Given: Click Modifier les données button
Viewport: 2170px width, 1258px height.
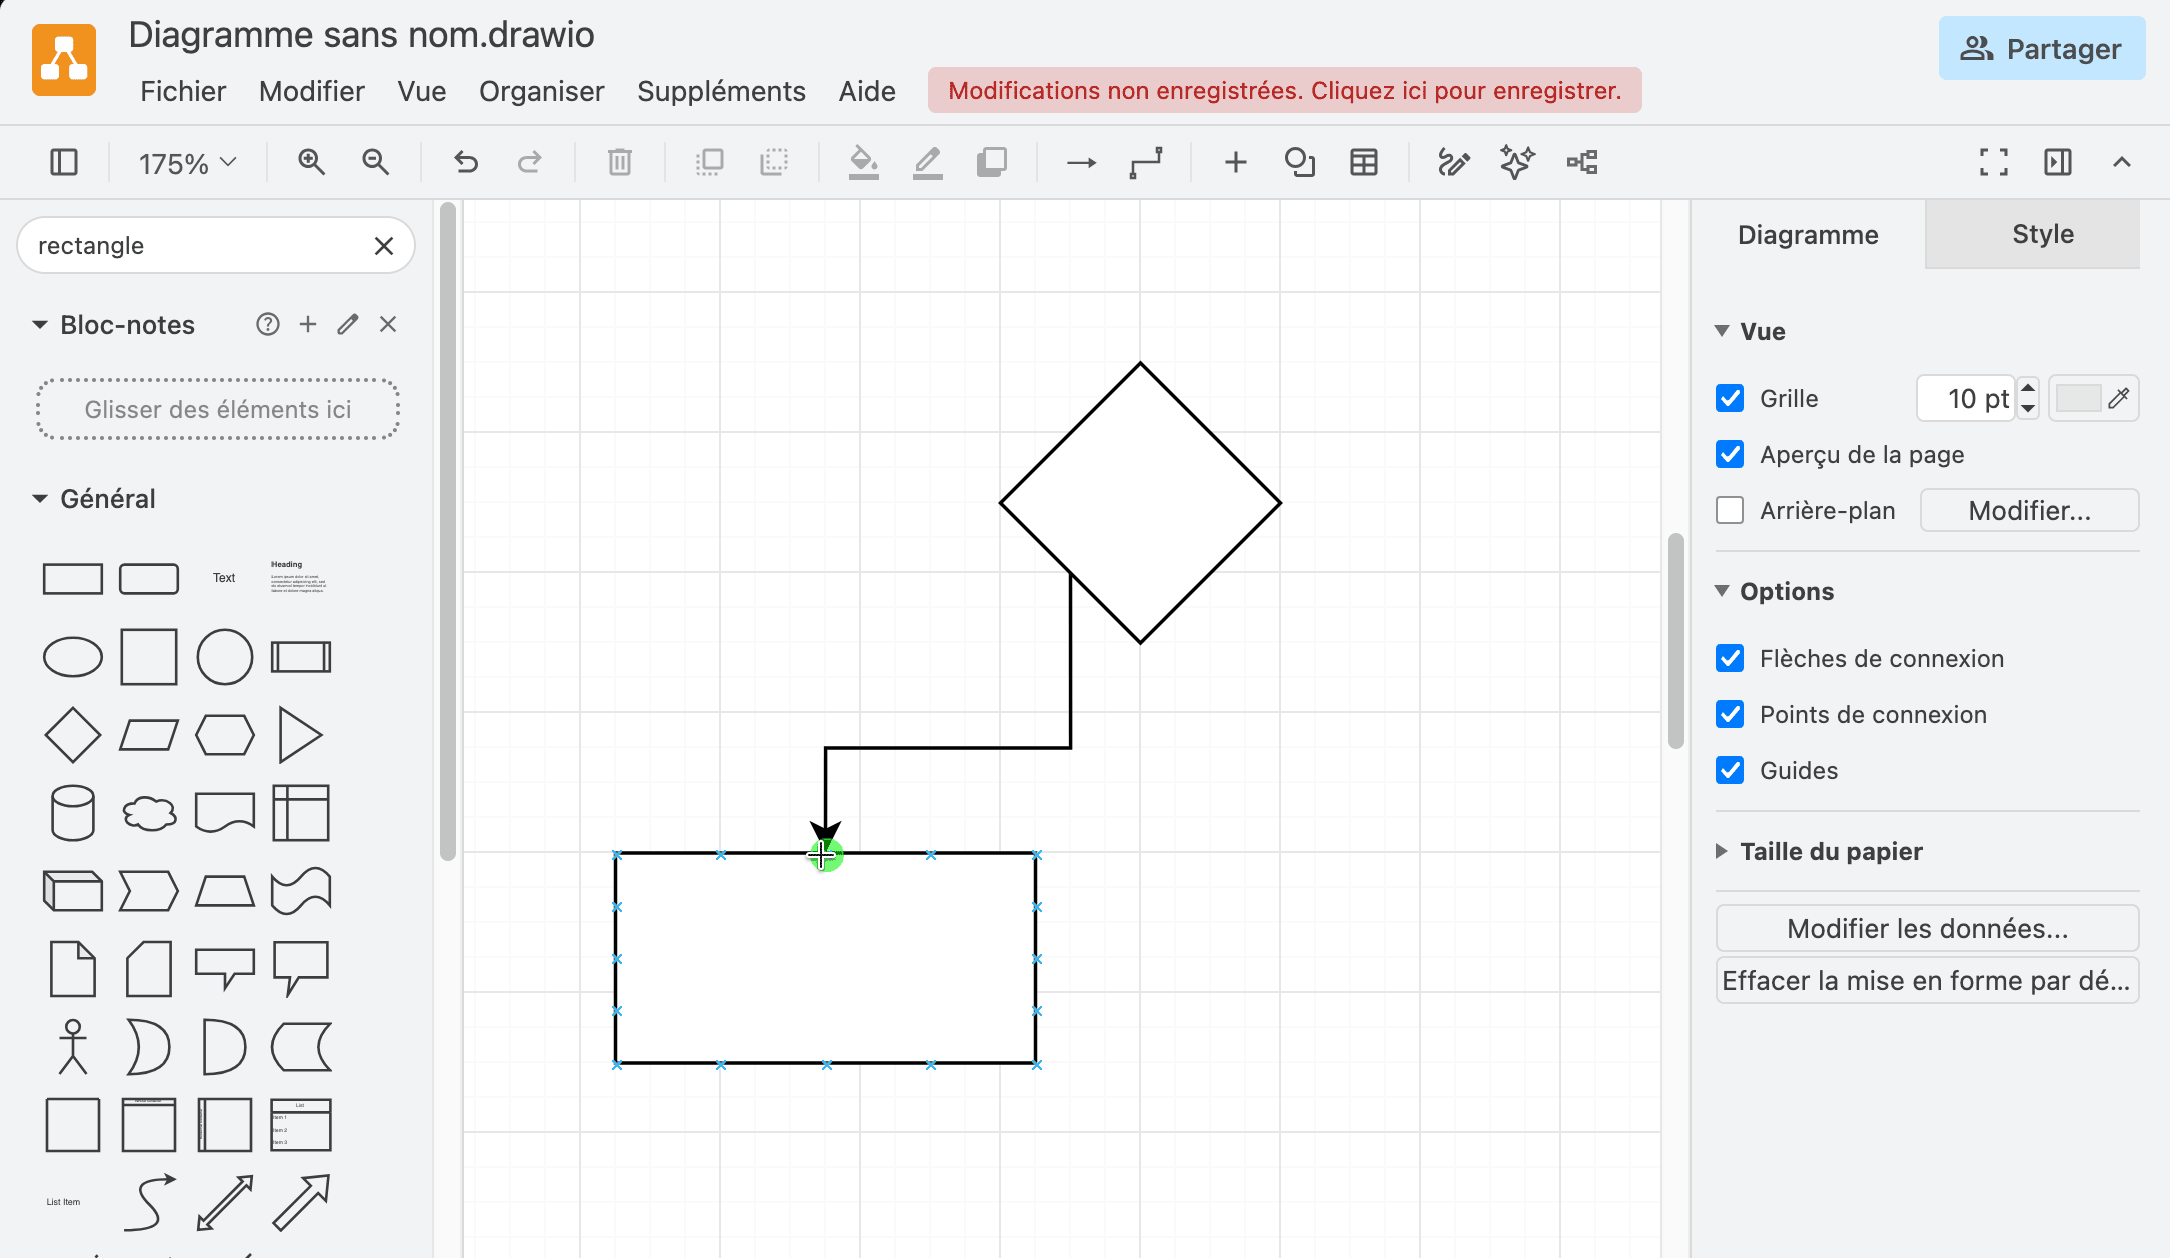Looking at the screenshot, I should (x=1927, y=928).
